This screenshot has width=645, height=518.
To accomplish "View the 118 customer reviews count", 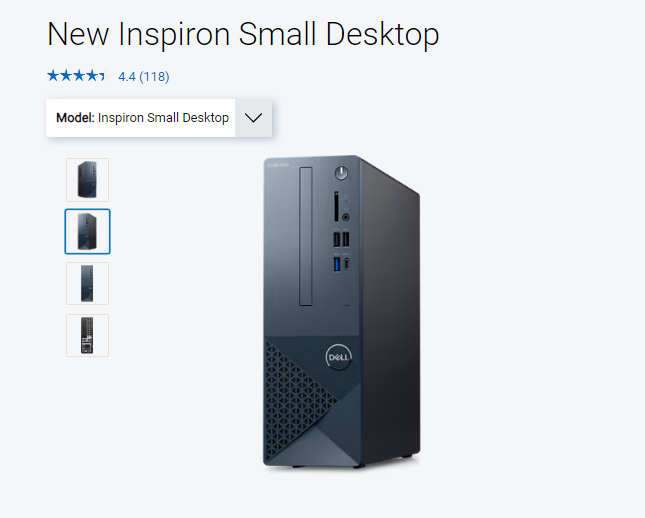I will (x=154, y=77).
